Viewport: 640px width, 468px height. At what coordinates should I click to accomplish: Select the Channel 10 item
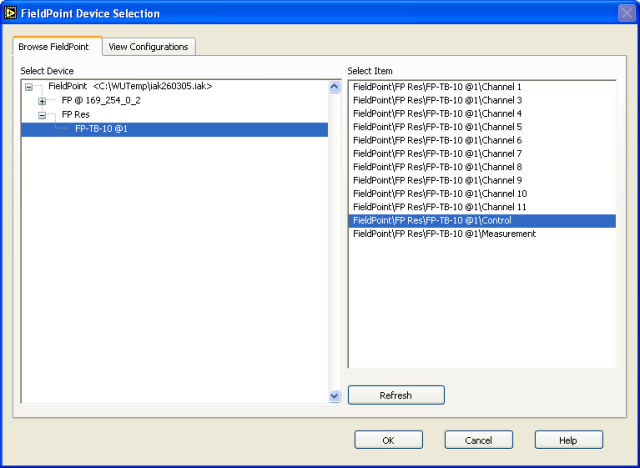click(x=482, y=194)
